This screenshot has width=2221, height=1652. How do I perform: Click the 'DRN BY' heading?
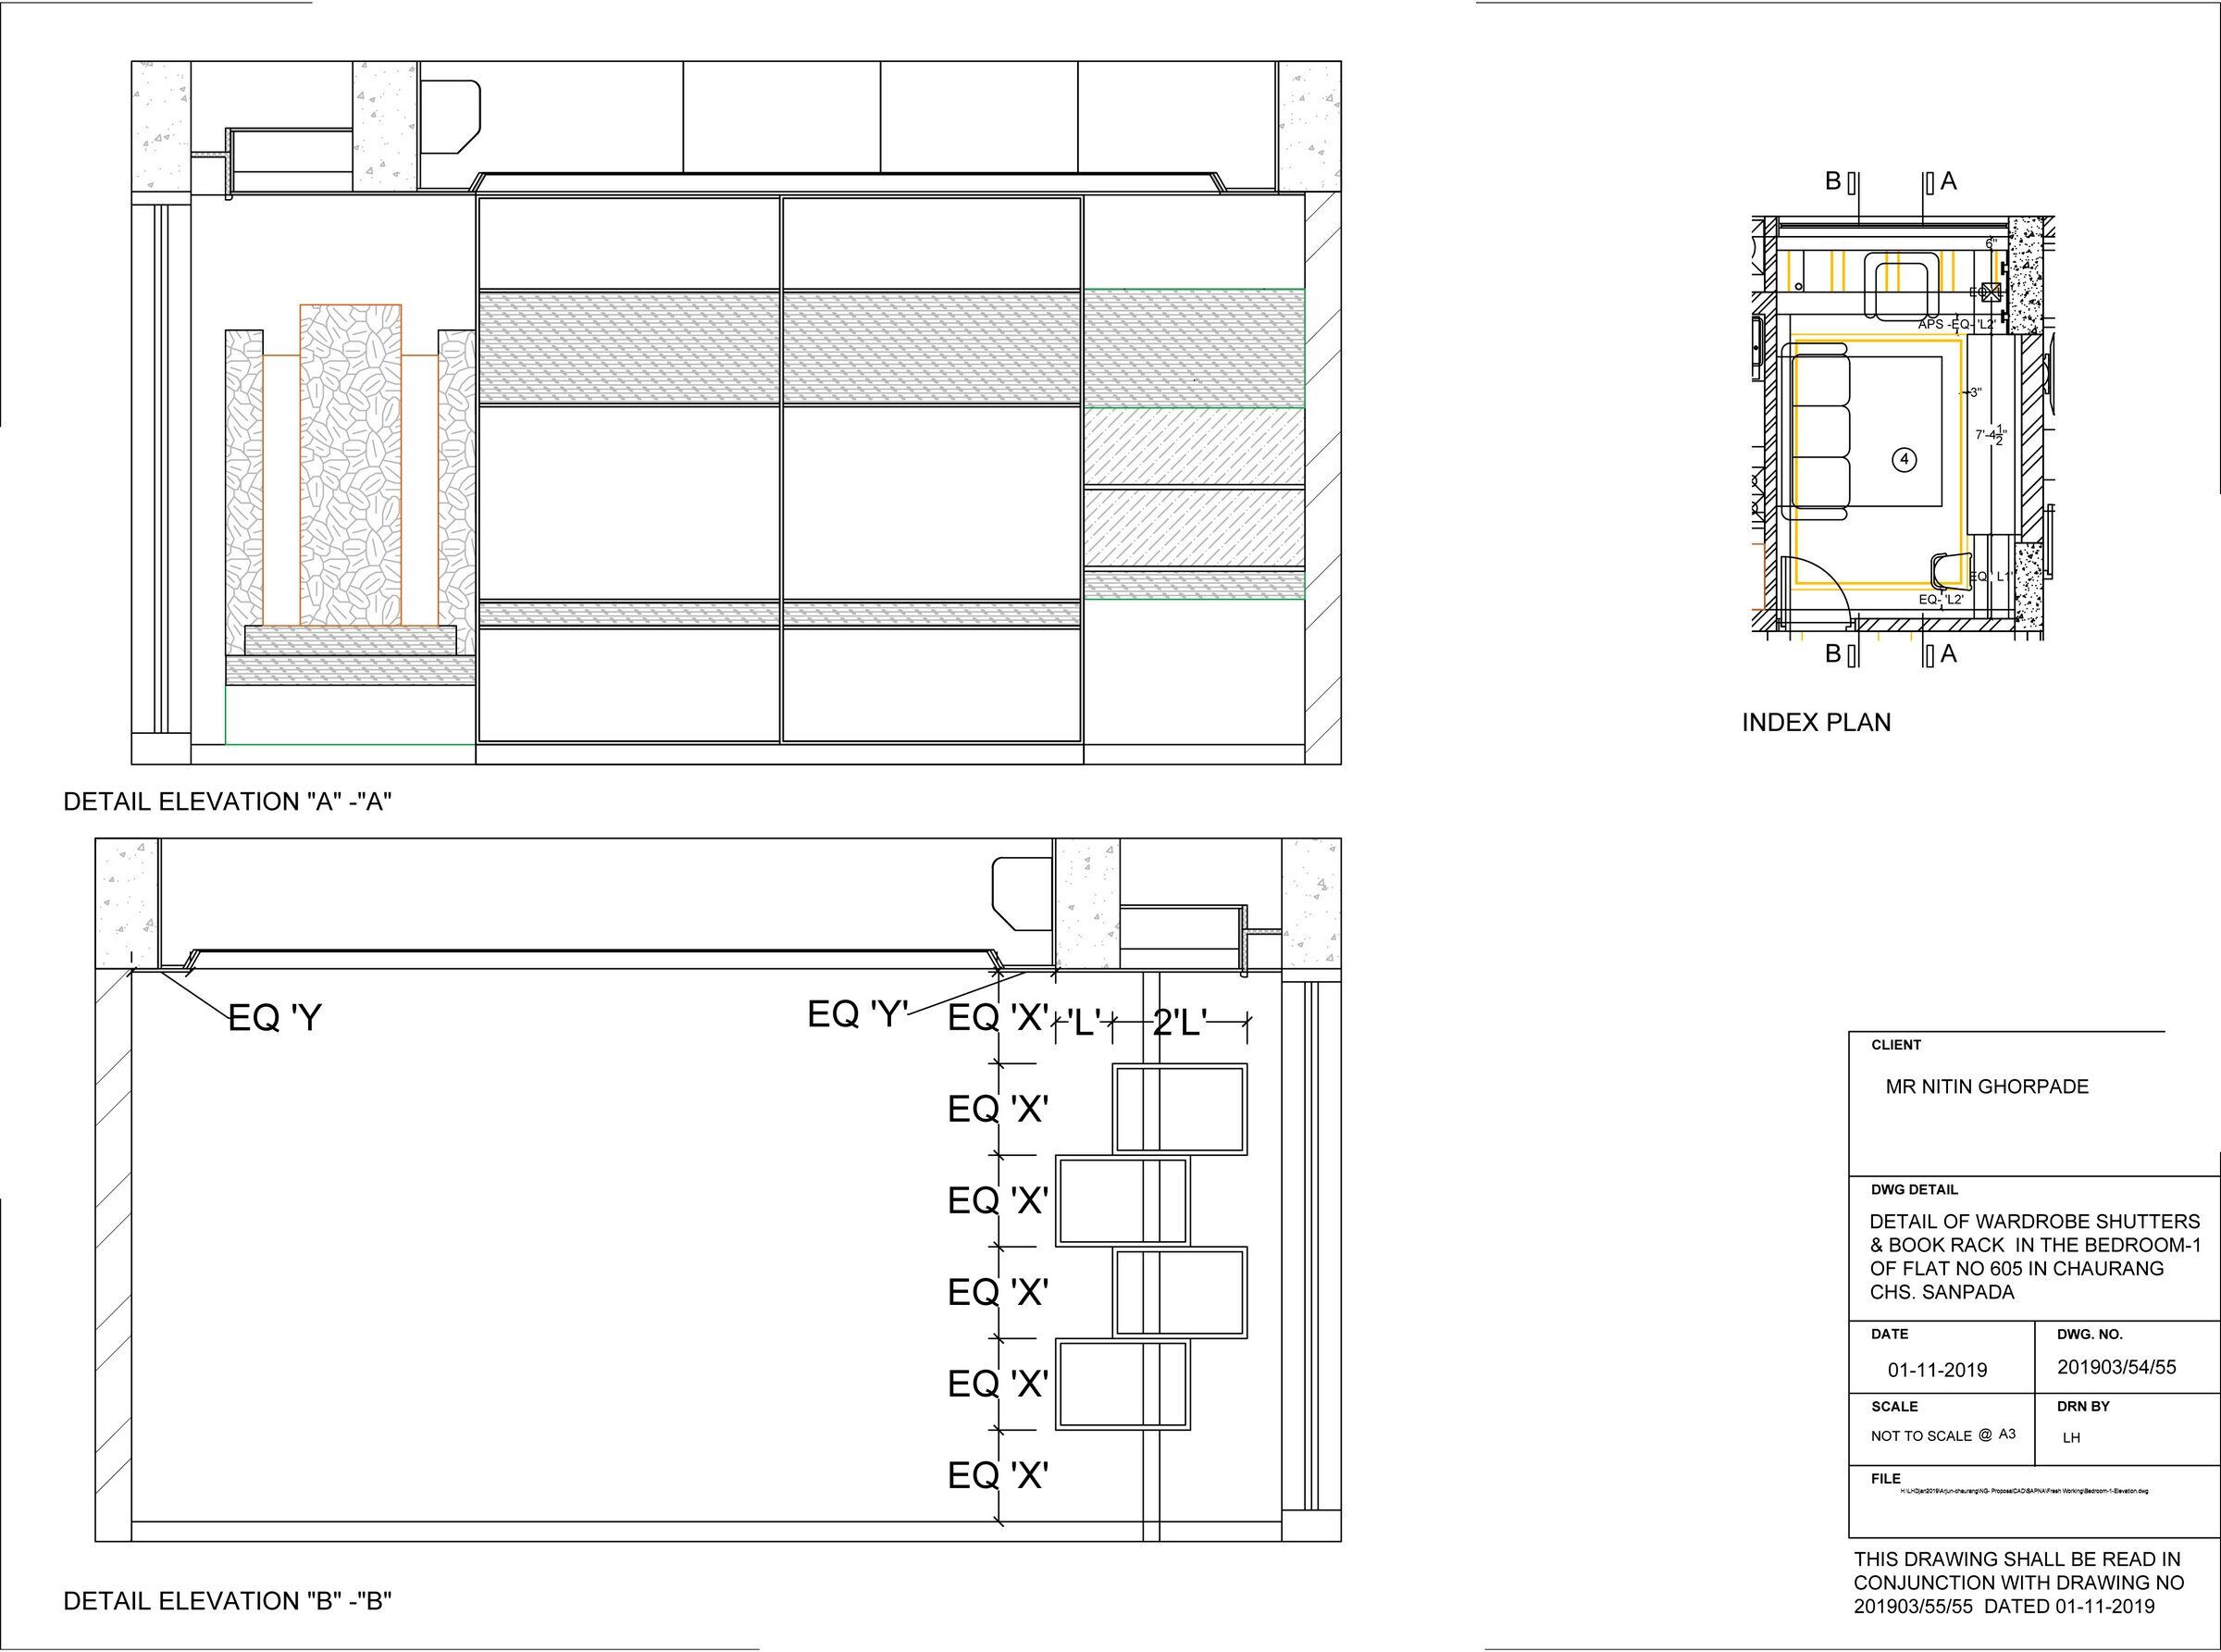point(2083,1406)
